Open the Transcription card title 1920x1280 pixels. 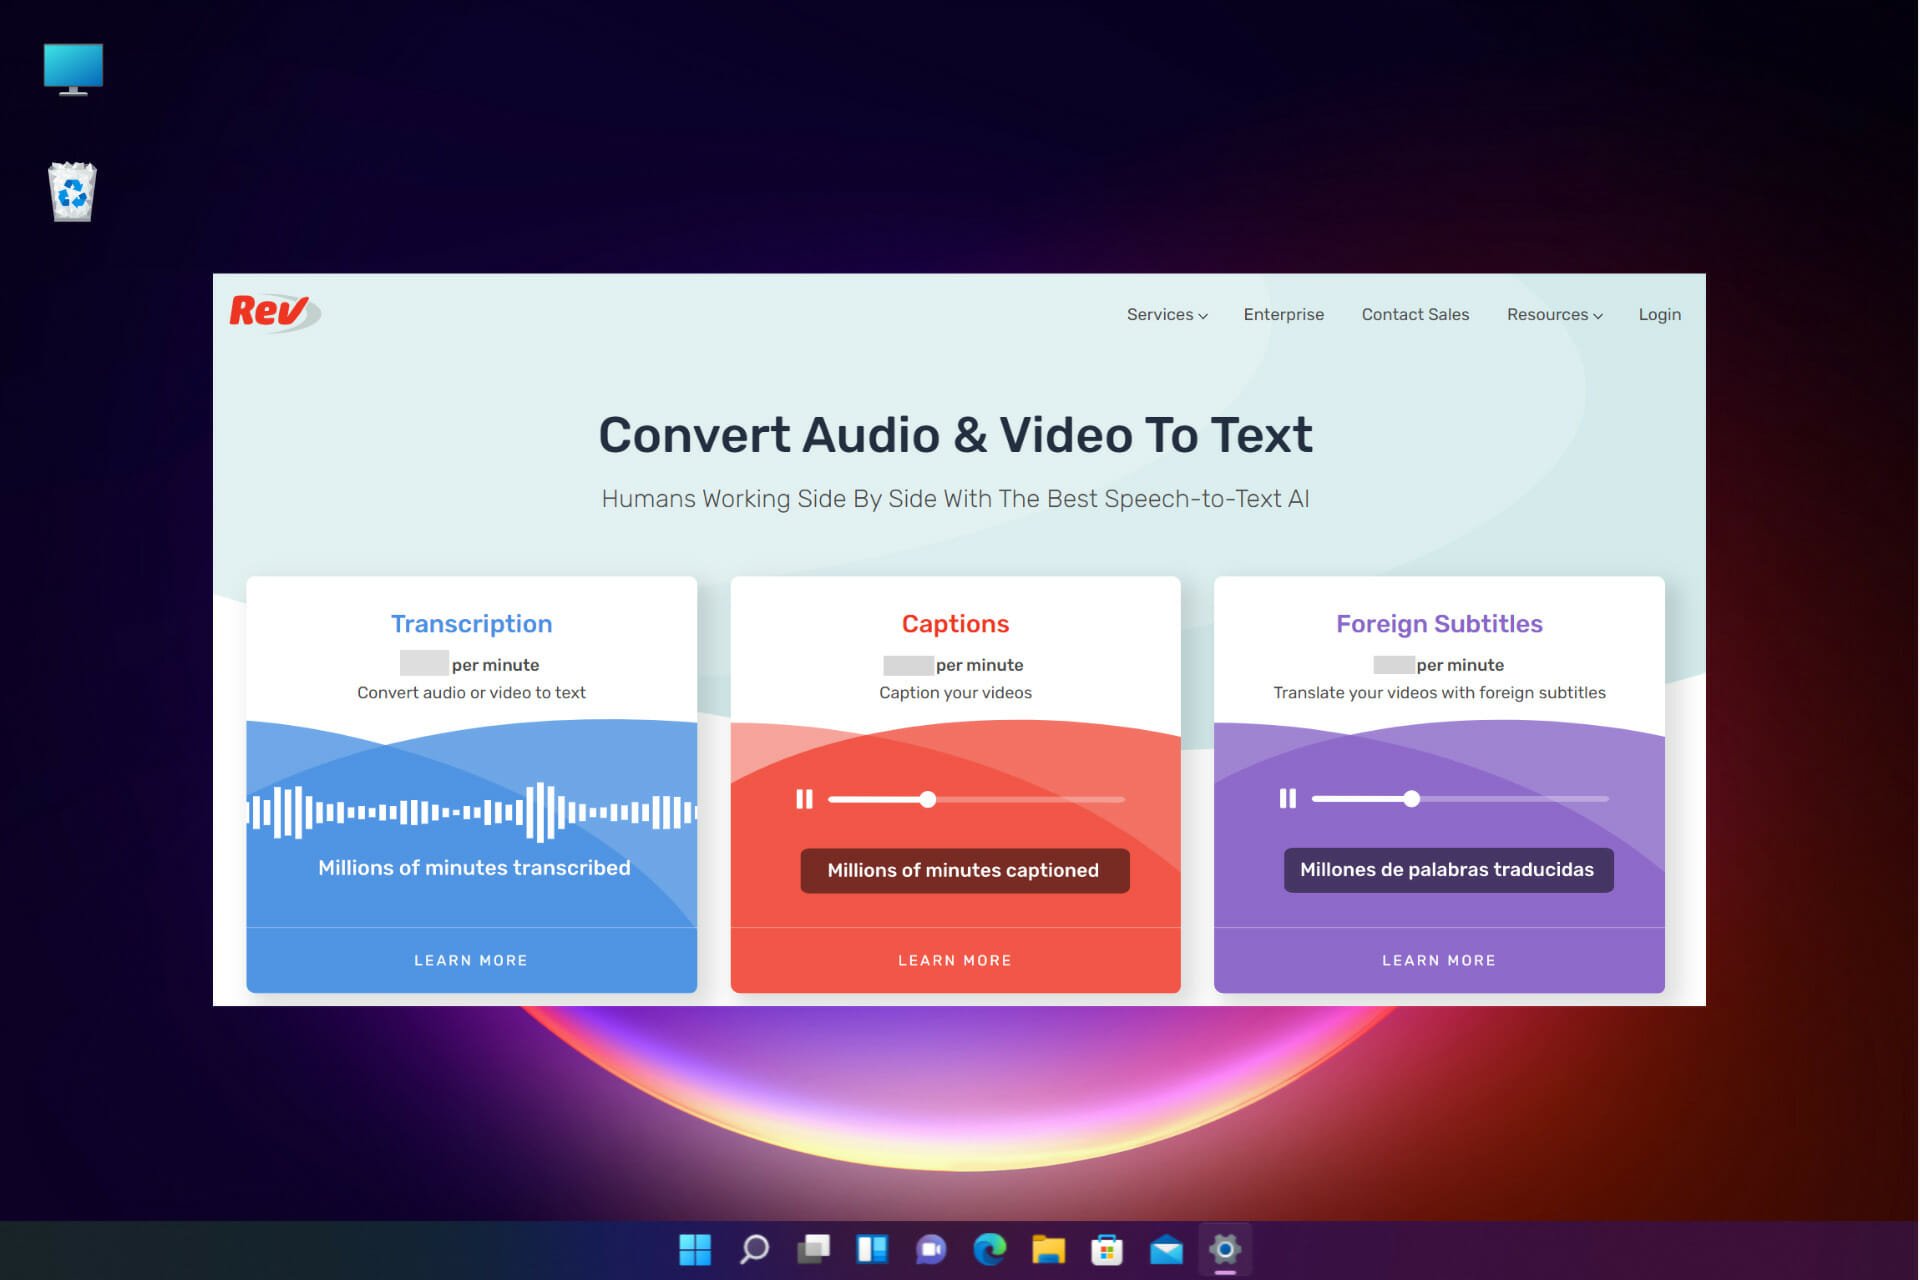471,623
